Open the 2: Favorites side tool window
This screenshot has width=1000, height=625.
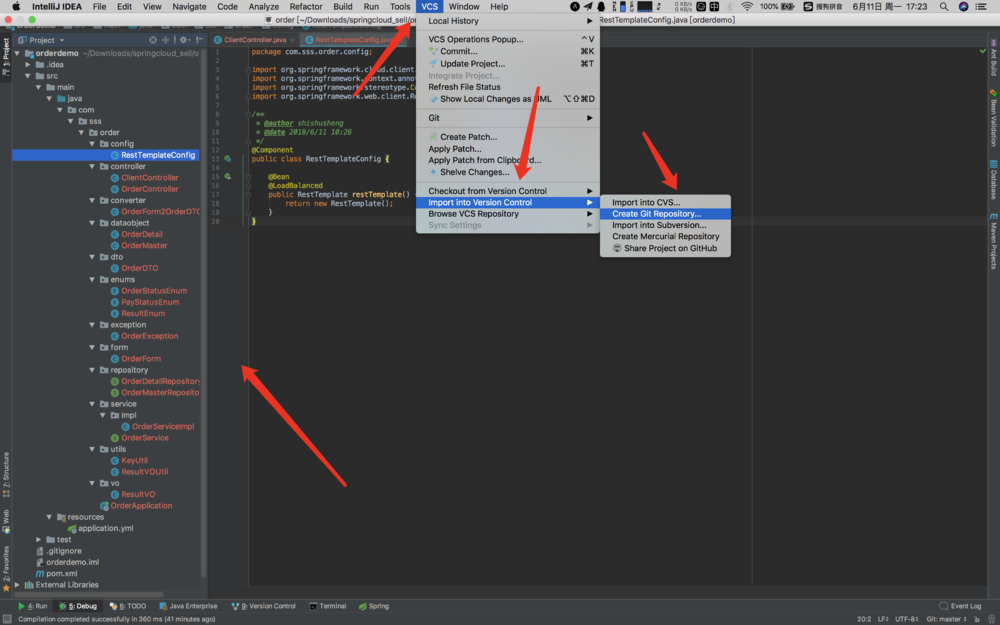point(6,568)
